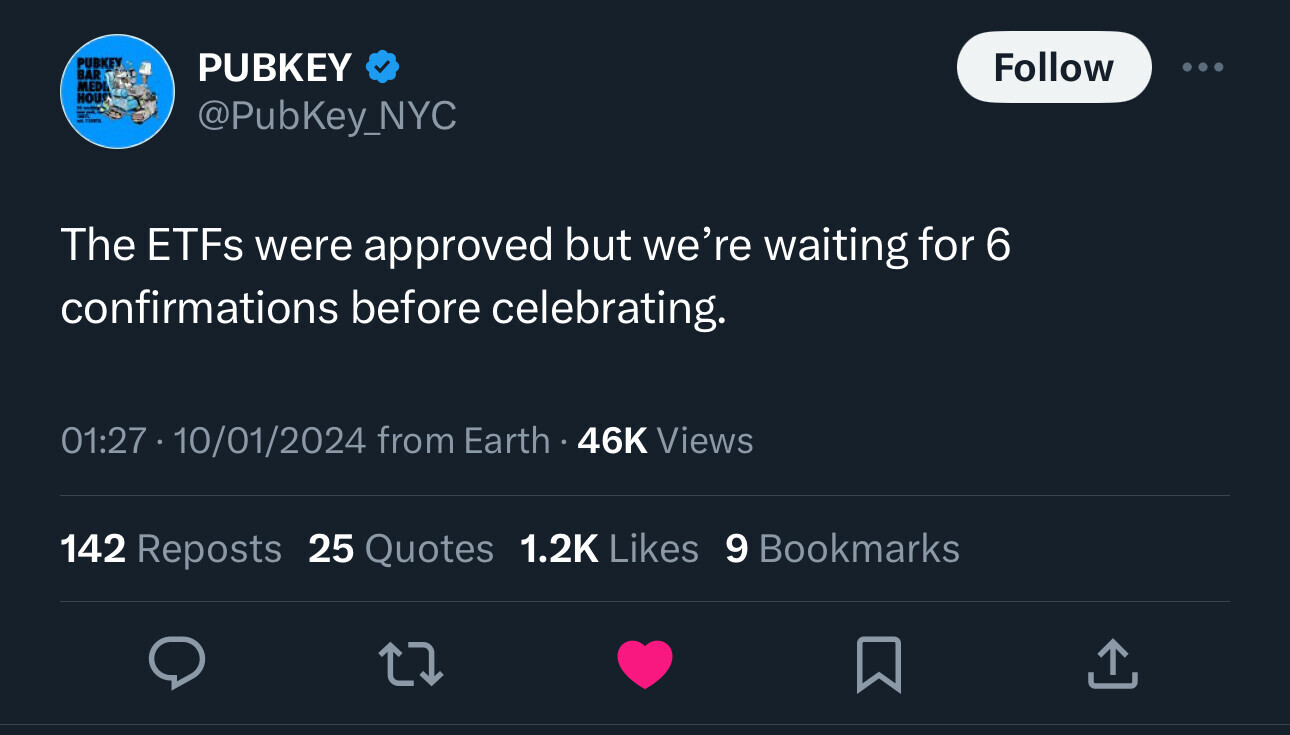Viewport: 1290px width, 735px height.
Task: Open the reply speech bubble icon
Action: tap(177, 664)
